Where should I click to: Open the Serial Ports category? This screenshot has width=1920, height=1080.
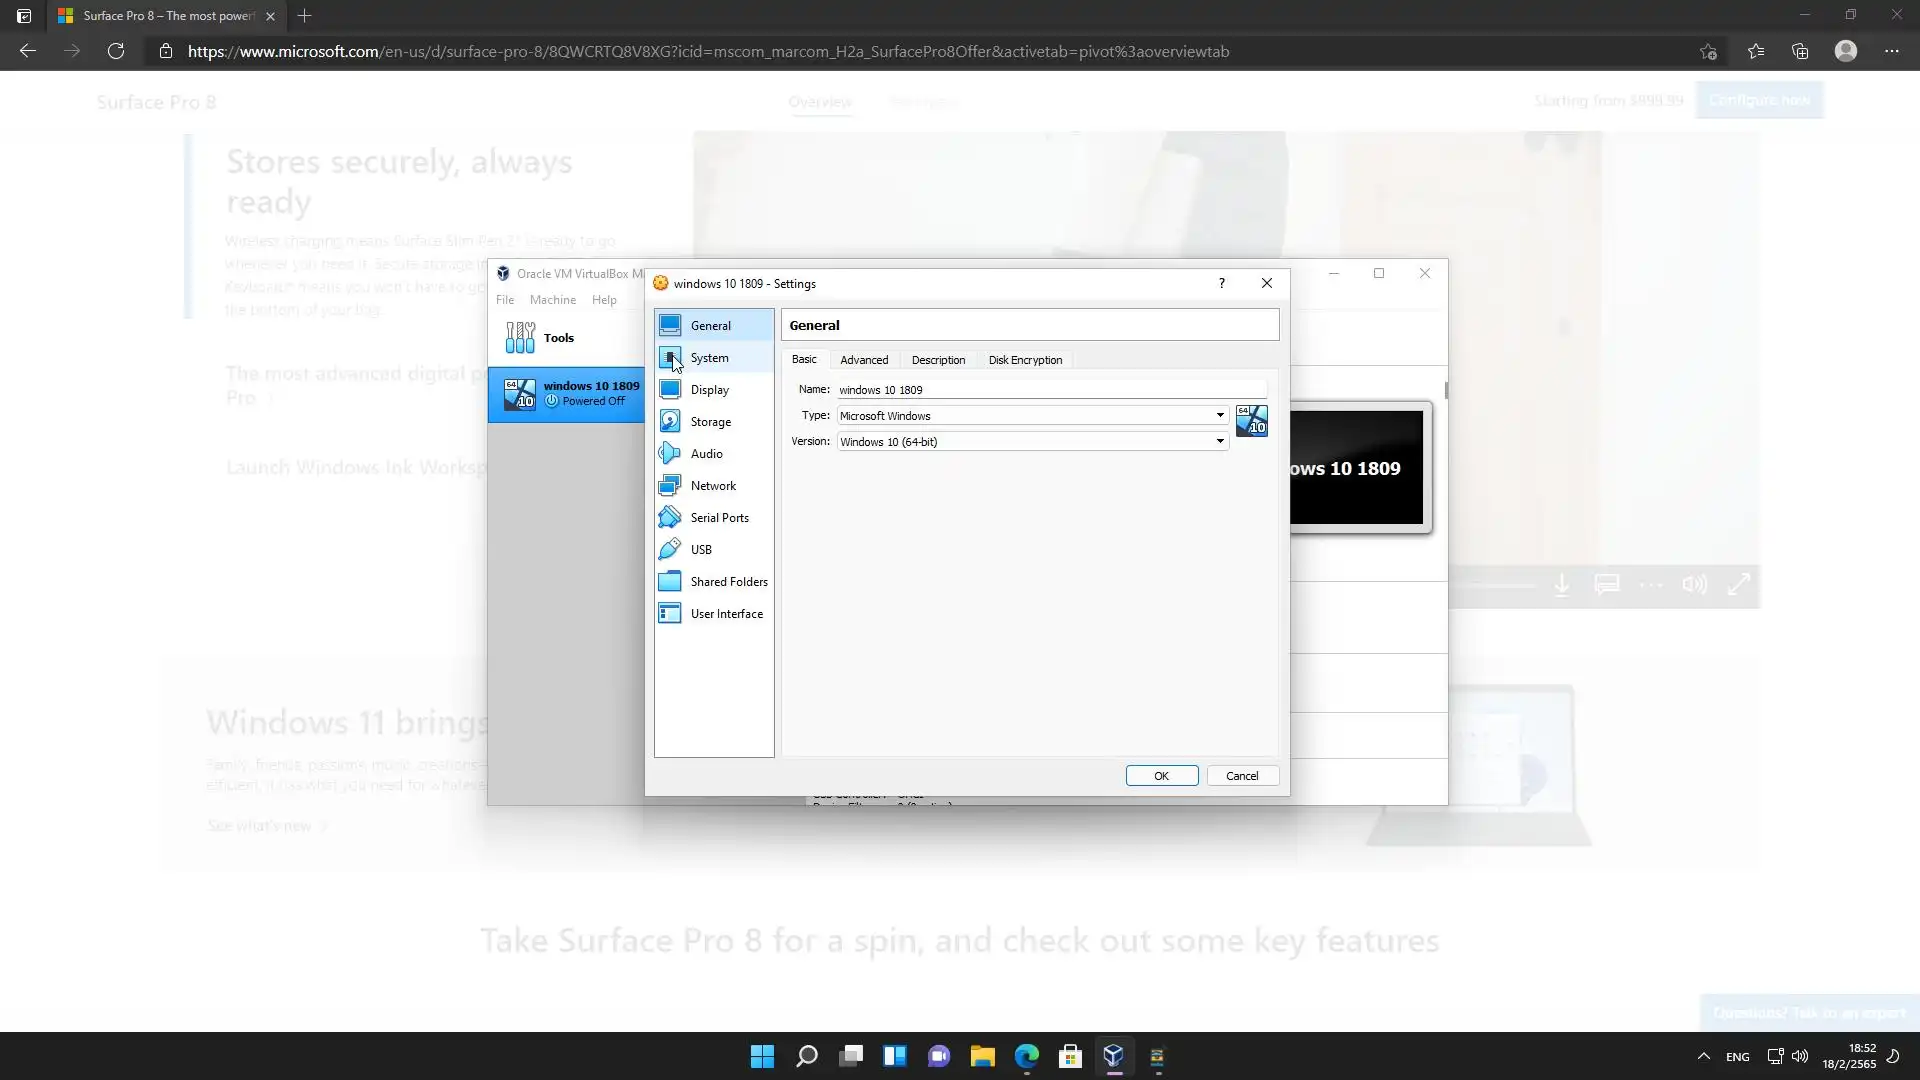pyautogui.click(x=719, y=518)
